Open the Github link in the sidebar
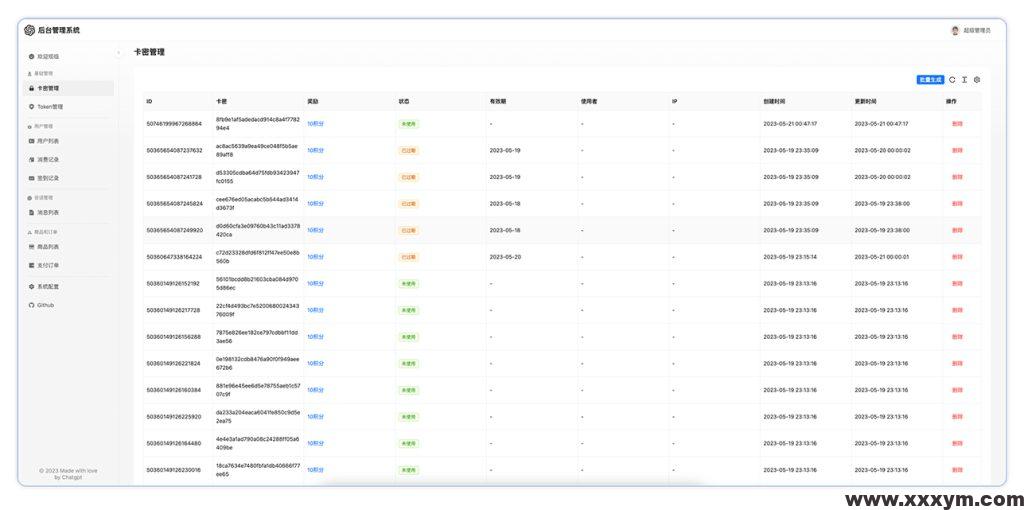This screenshot has height=510, width=1024. click(x=45, y=305)
